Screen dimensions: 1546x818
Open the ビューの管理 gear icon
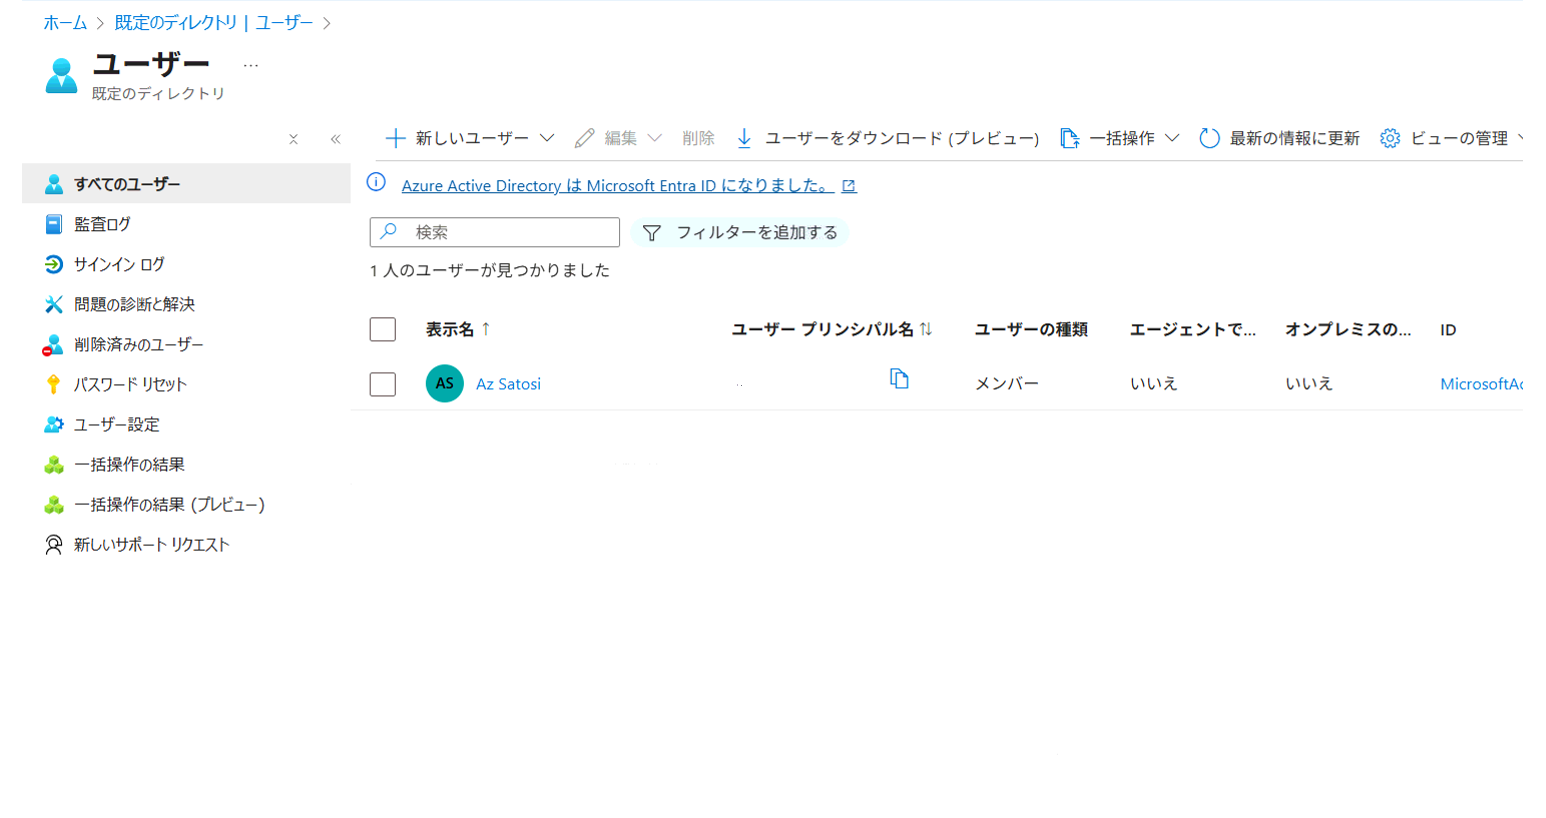(x=1390, y=138)
